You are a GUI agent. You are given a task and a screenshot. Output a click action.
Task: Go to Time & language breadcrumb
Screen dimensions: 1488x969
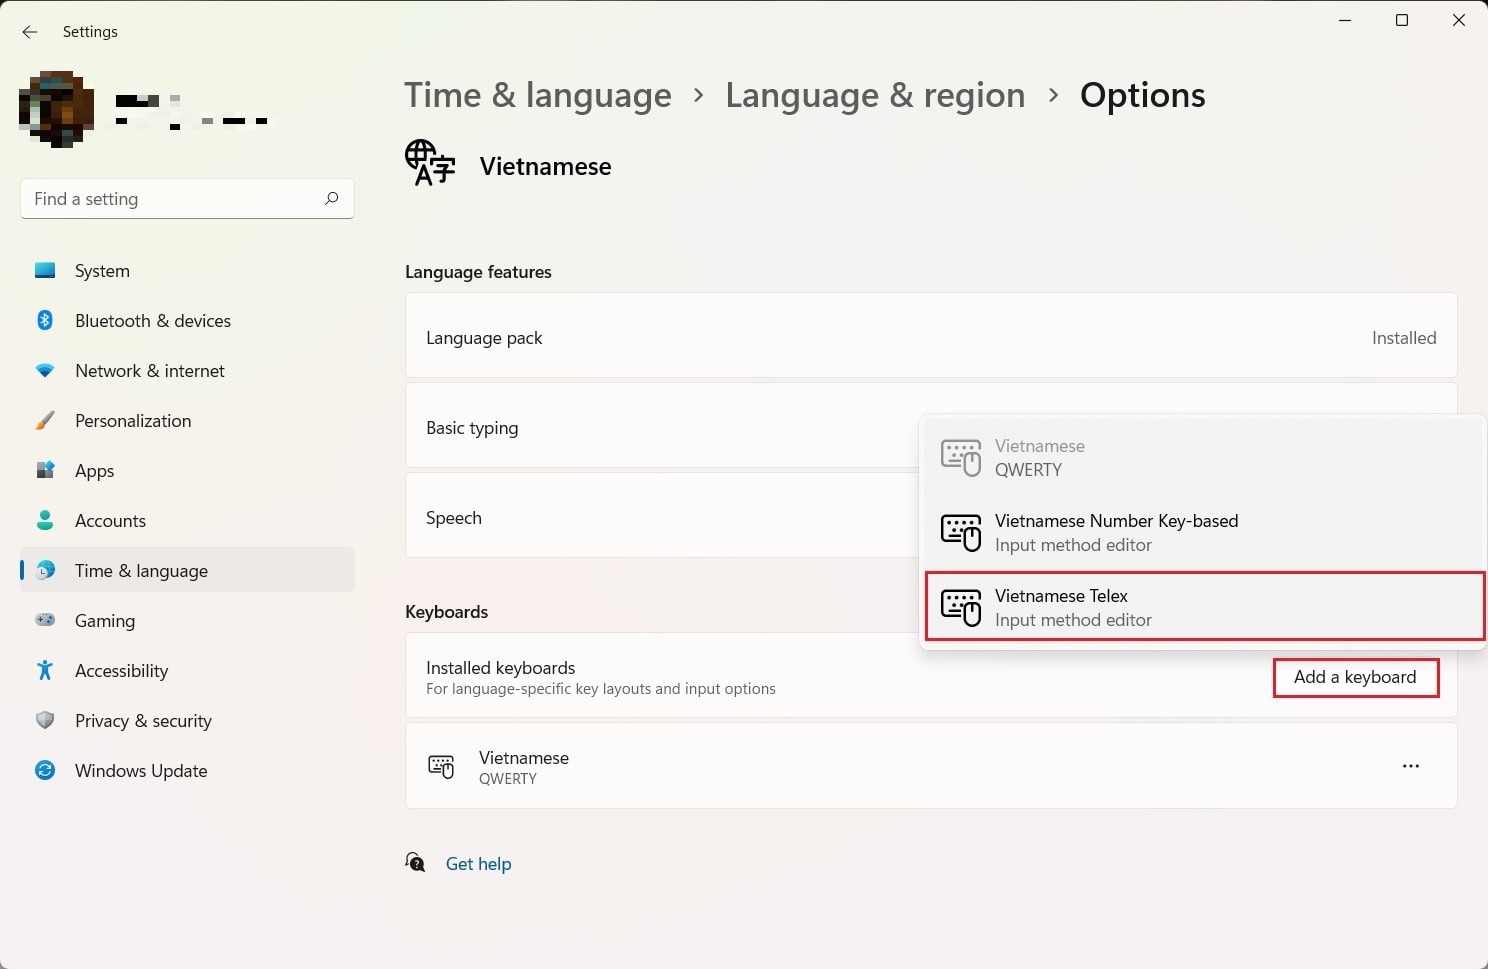point(538,95)
